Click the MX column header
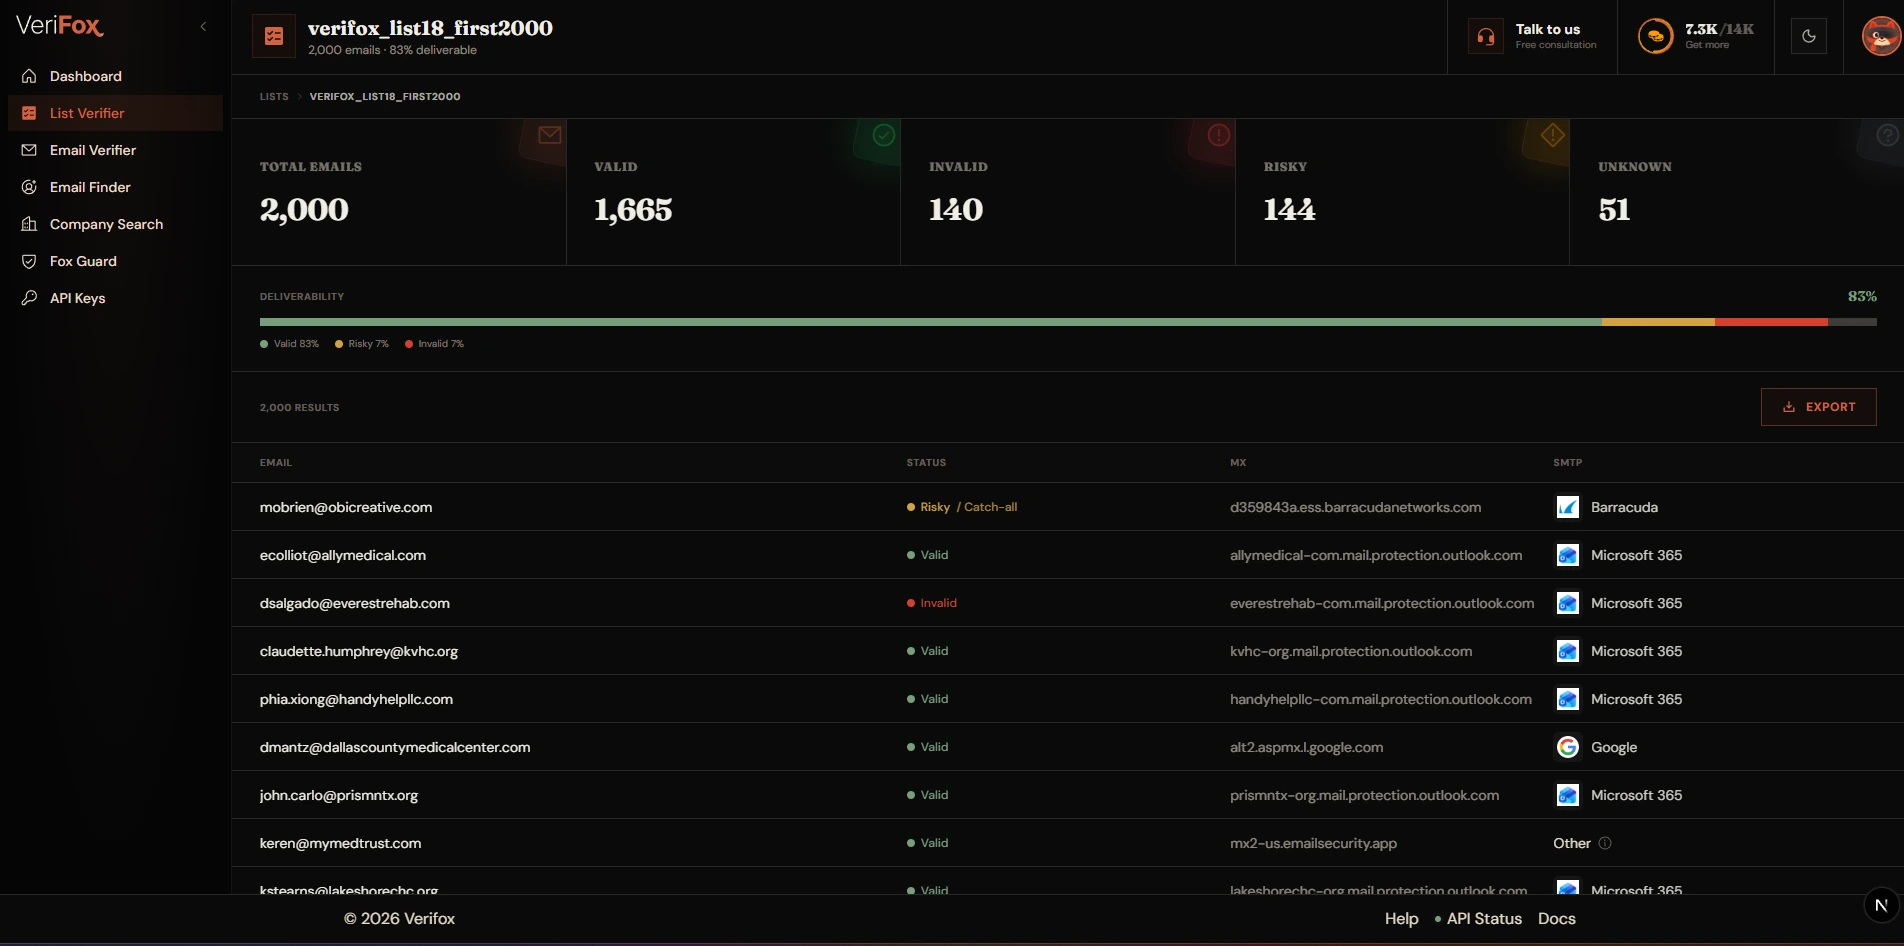1904x946 pixels. point(1238,463)
